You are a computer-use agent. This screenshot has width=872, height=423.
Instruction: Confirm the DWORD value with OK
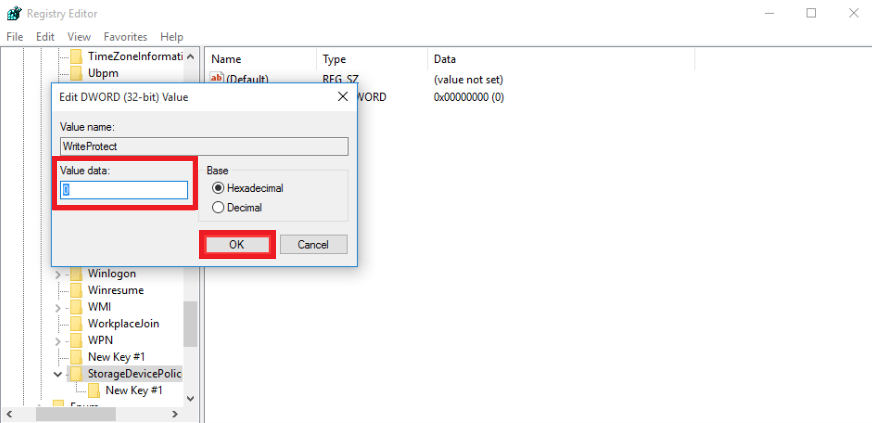237,245
